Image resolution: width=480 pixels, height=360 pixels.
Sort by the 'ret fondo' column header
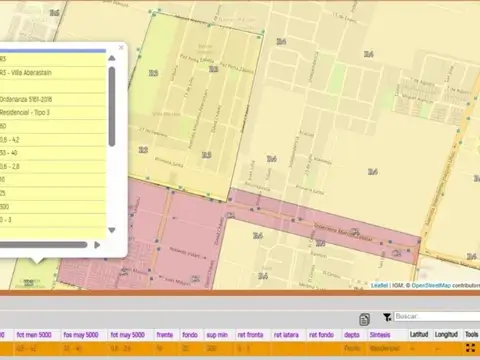coord(321,335)
